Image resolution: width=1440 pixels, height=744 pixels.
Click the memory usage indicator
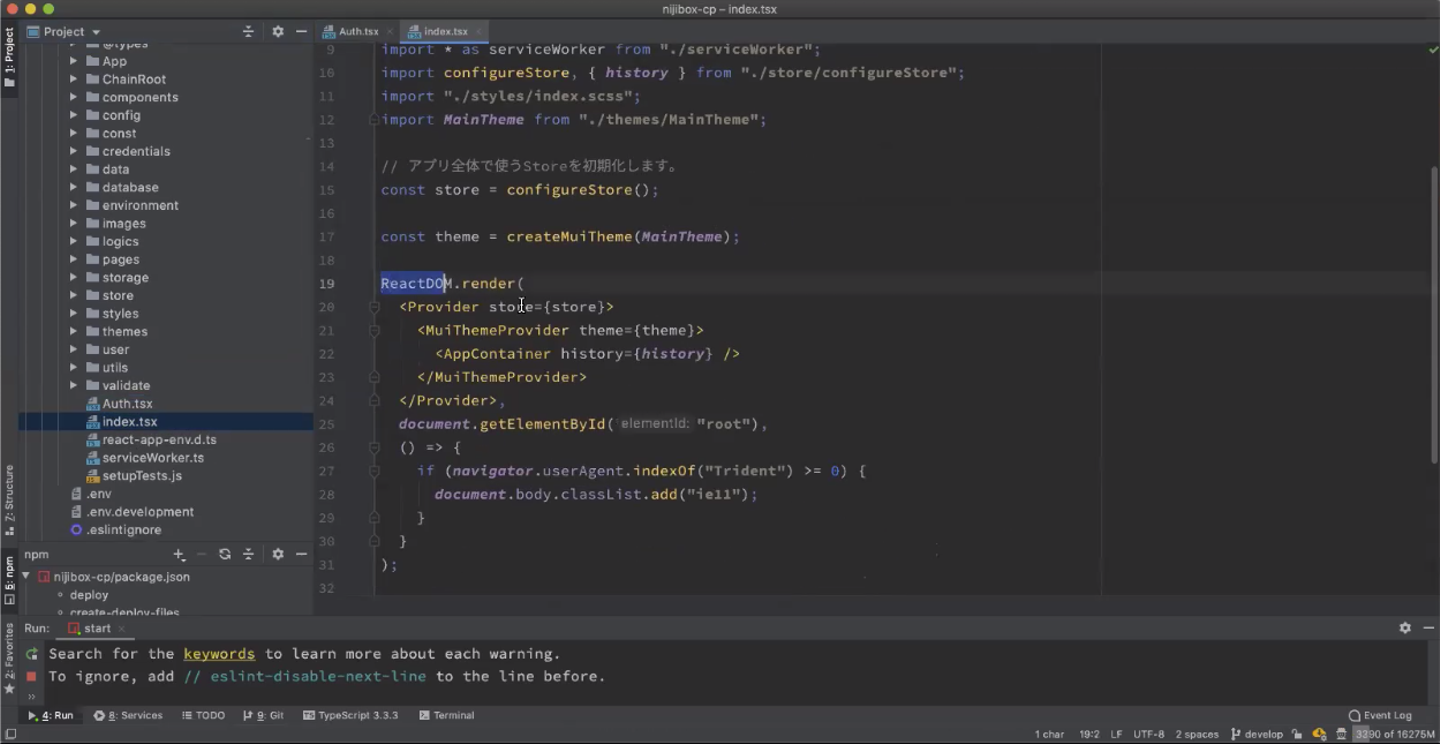coord(1394,734)
